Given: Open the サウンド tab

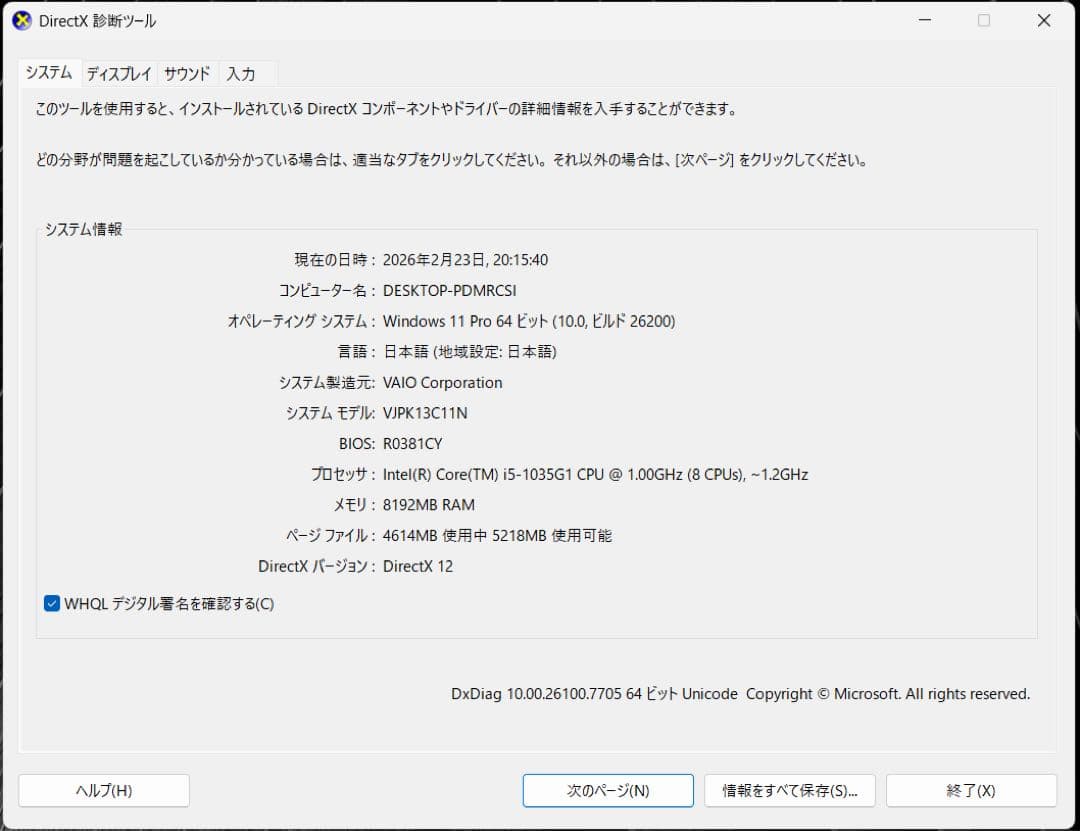Looking at the screenshot, I should [x=186, y=73].
